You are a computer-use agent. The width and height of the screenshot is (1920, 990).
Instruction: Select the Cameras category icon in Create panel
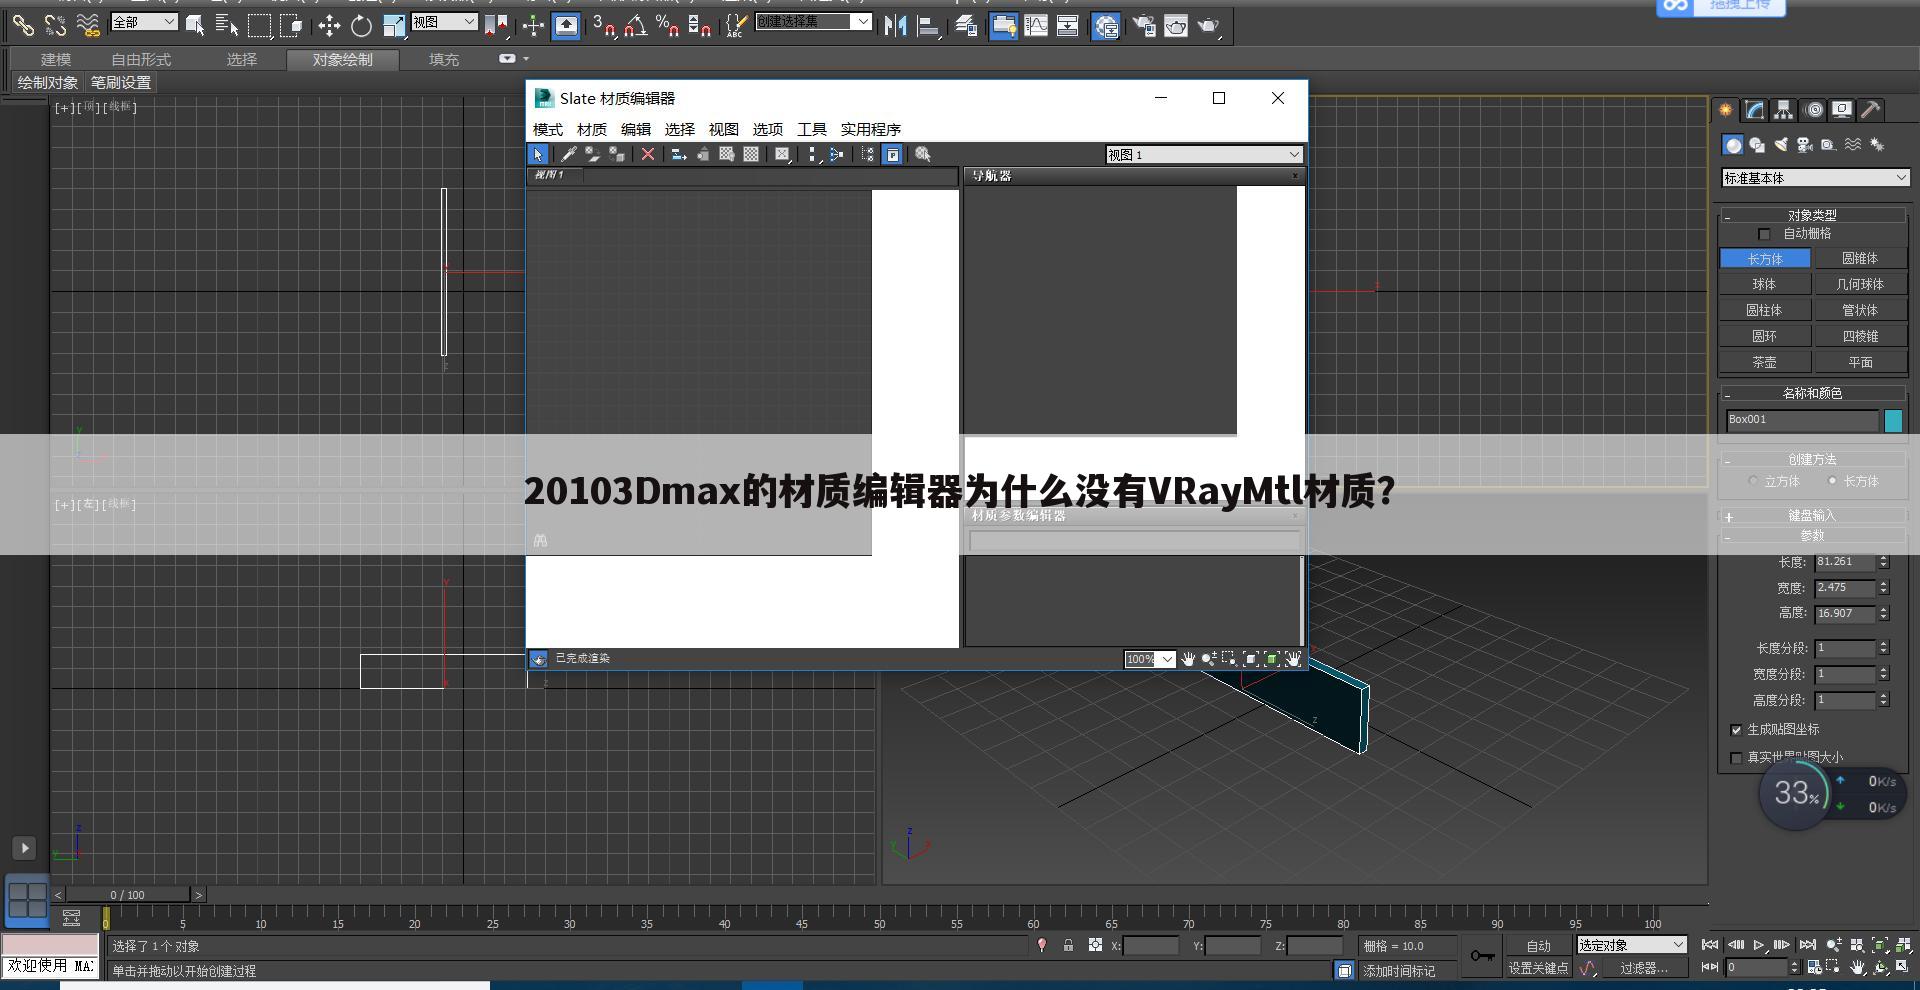click(1805, 145)
